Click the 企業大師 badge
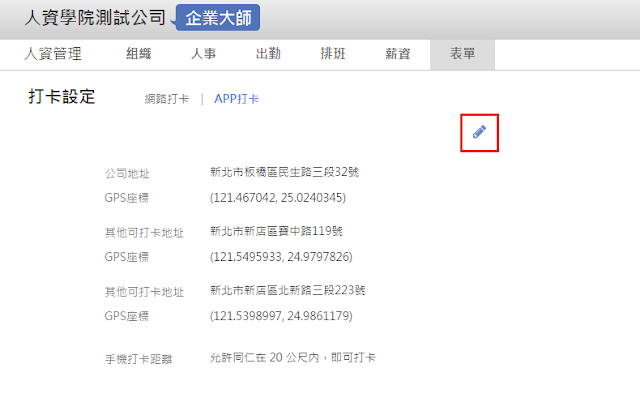 click(218, 18)
